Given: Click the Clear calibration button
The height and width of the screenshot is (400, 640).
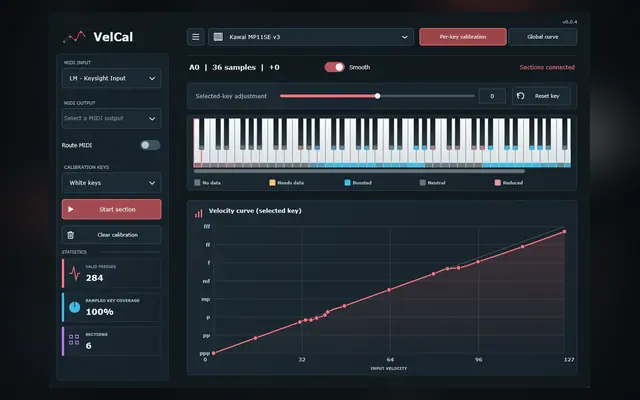Looking at the screenshot, I should pos(111,235).
